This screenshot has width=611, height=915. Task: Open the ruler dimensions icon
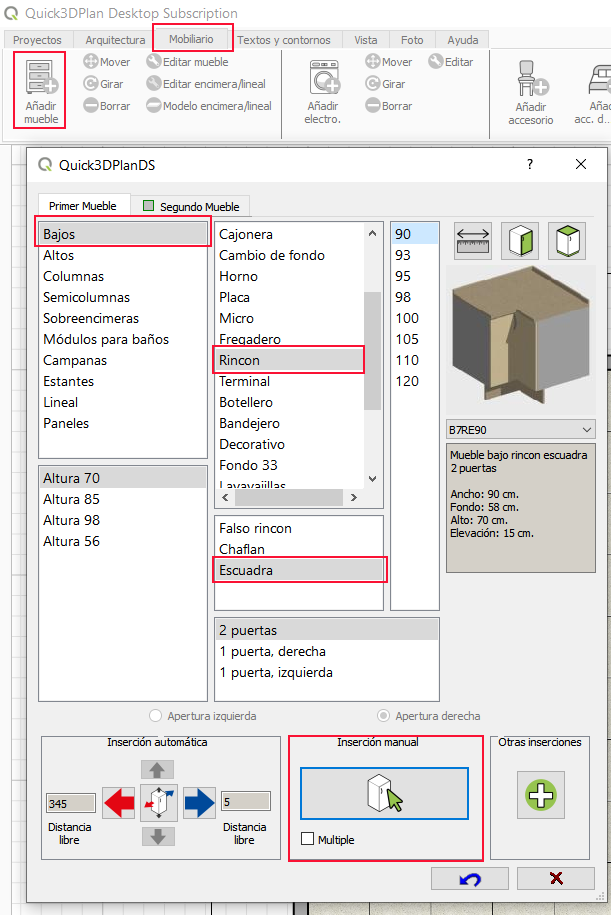pos(473,241)
